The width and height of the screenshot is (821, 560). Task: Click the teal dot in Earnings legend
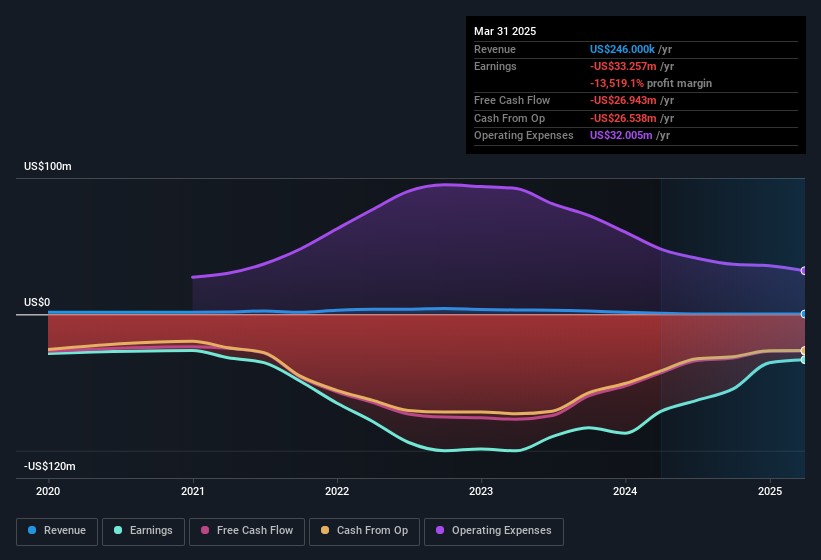(118, 531)
